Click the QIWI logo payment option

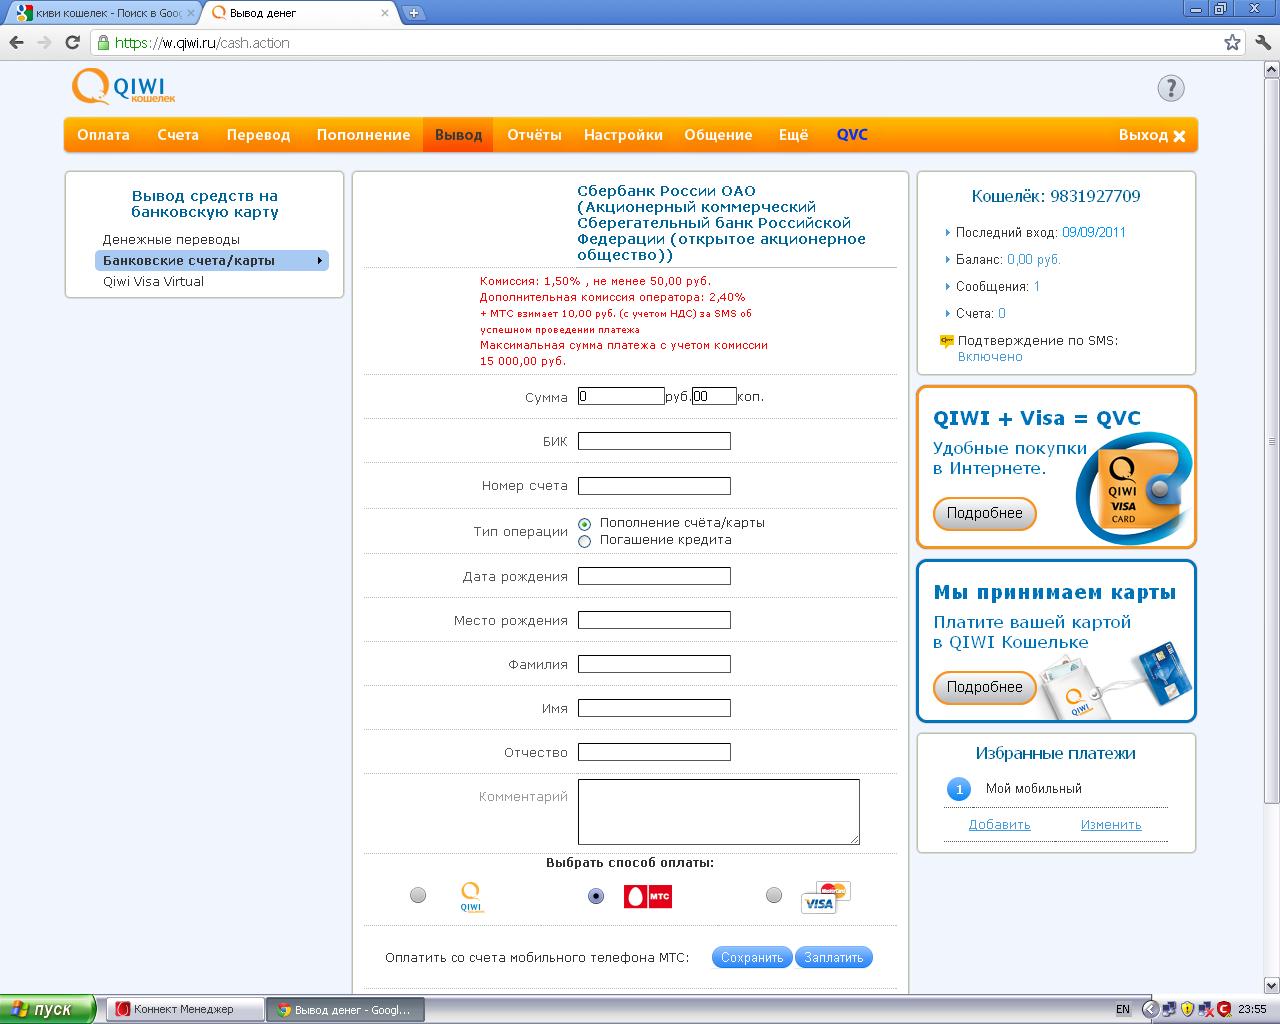coord(471,896)
